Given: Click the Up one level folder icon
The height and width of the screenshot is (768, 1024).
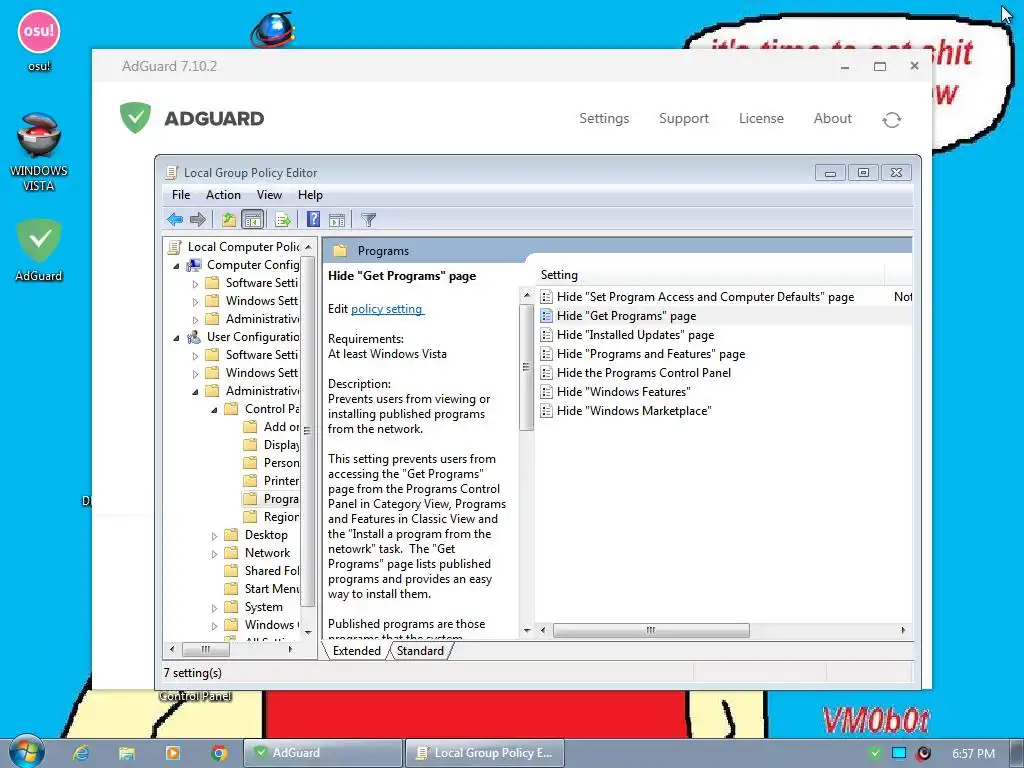Looking at the screenshot, I should click(229, 219).
